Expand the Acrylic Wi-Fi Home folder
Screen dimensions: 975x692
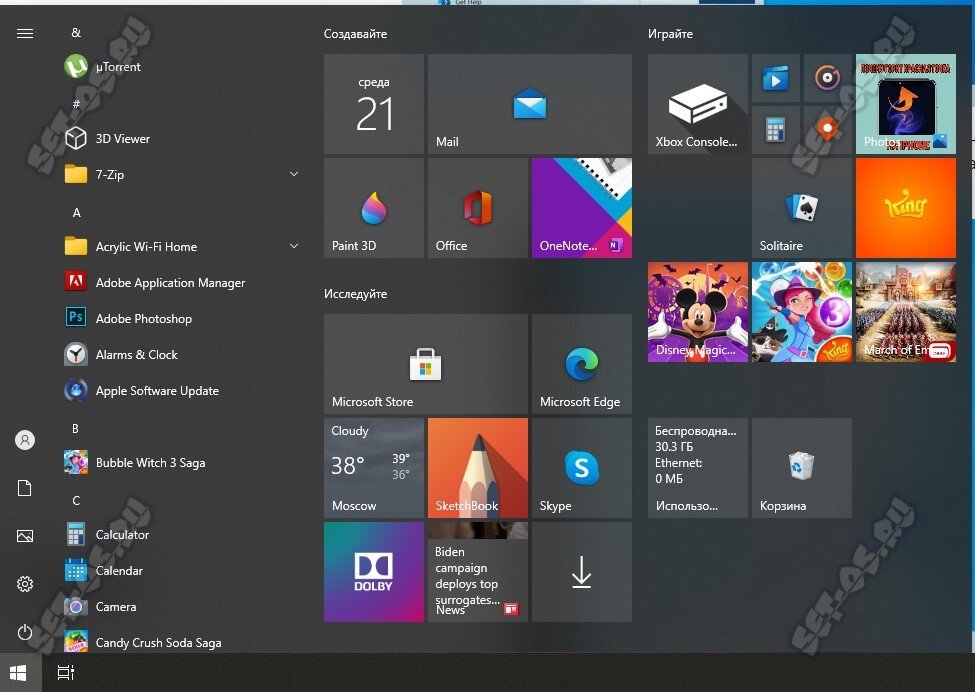pyautogui.click(x=294, y=247)
